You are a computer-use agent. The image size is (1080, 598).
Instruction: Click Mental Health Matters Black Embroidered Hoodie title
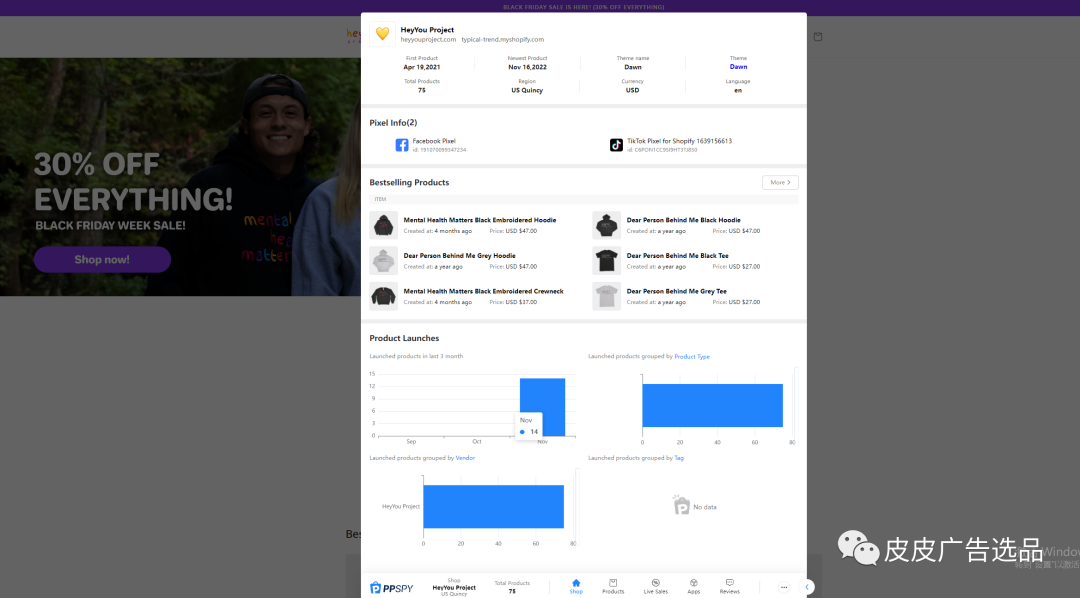point(479,220)
